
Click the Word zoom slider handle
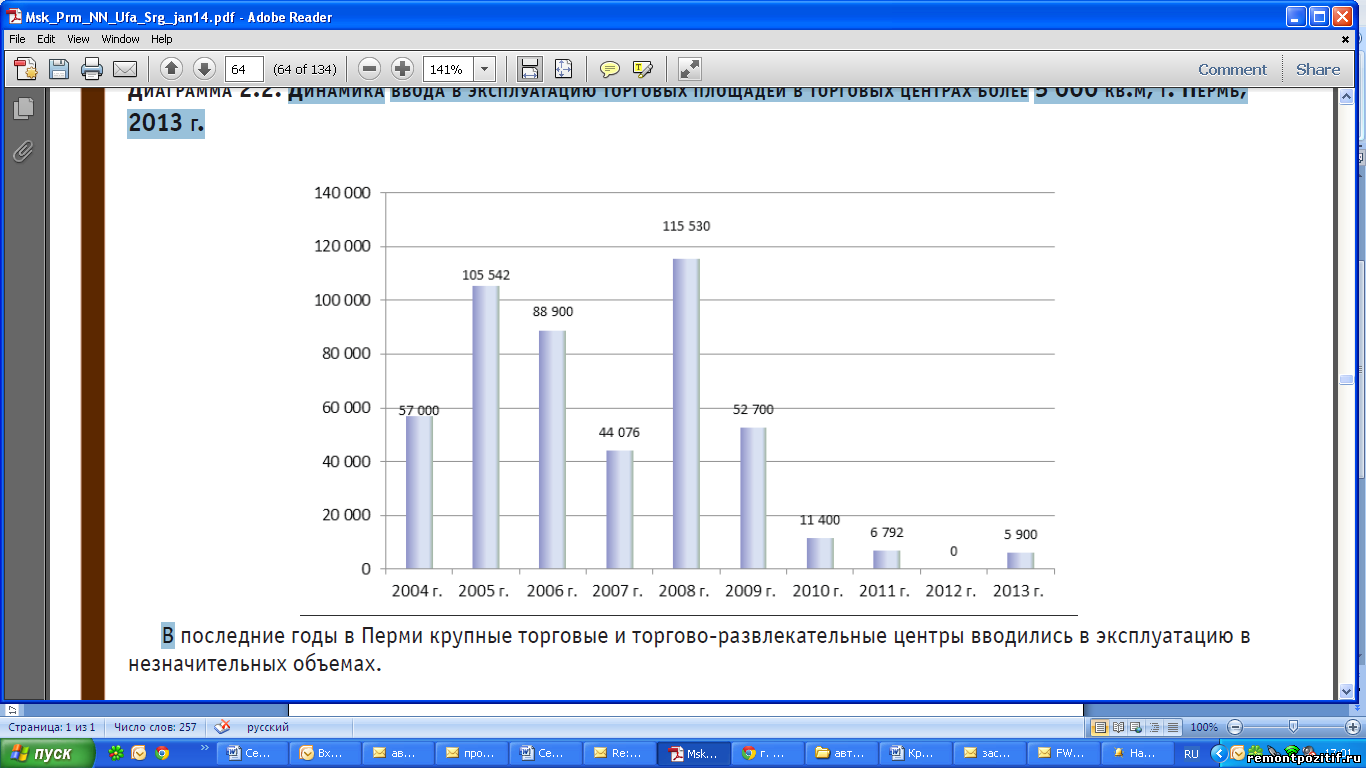pyautogui.click(x=1293, y=727)
